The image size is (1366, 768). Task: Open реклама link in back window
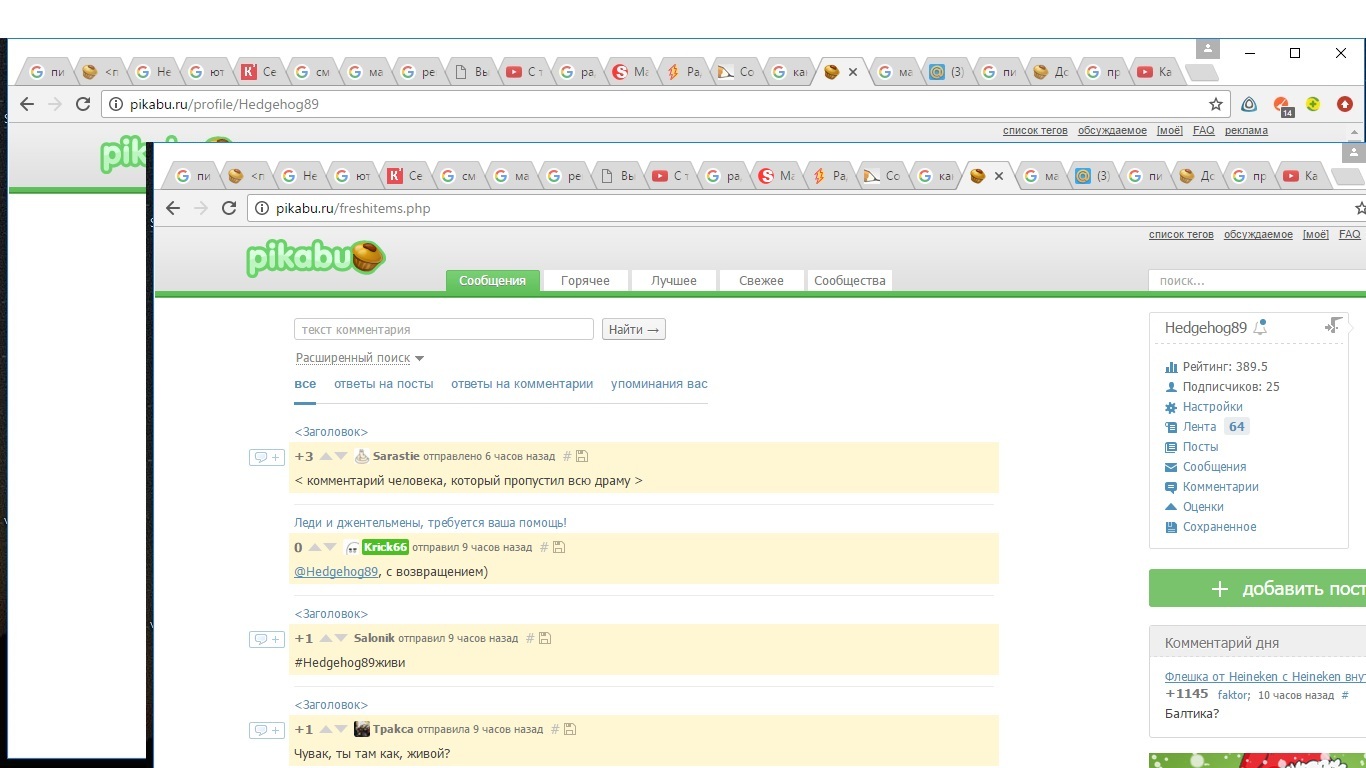(x=1246, y=131)
